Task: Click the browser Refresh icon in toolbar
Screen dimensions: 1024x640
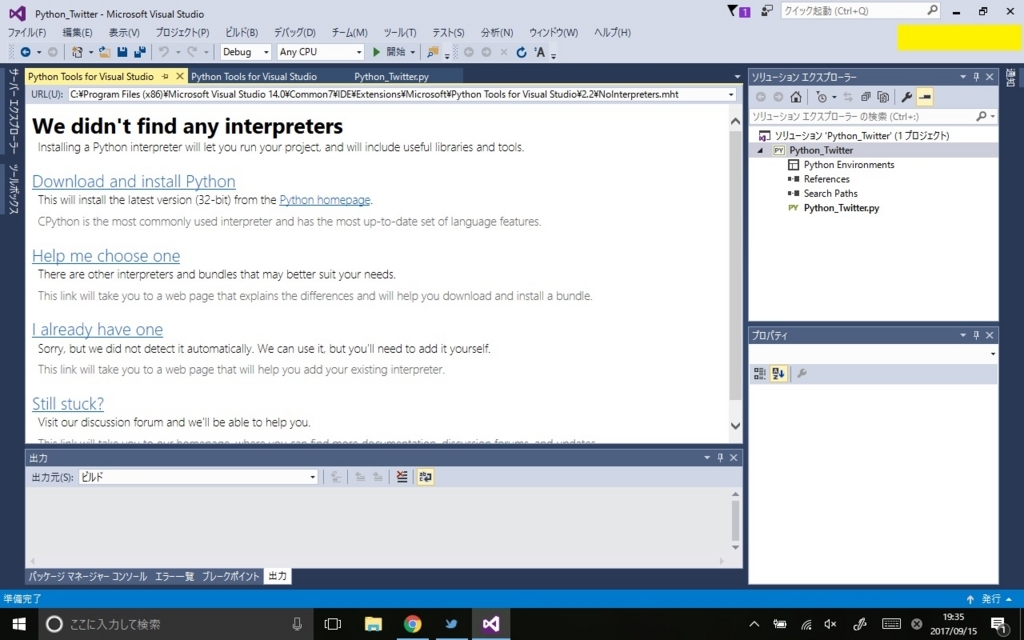Action: [x=521, y=52]
